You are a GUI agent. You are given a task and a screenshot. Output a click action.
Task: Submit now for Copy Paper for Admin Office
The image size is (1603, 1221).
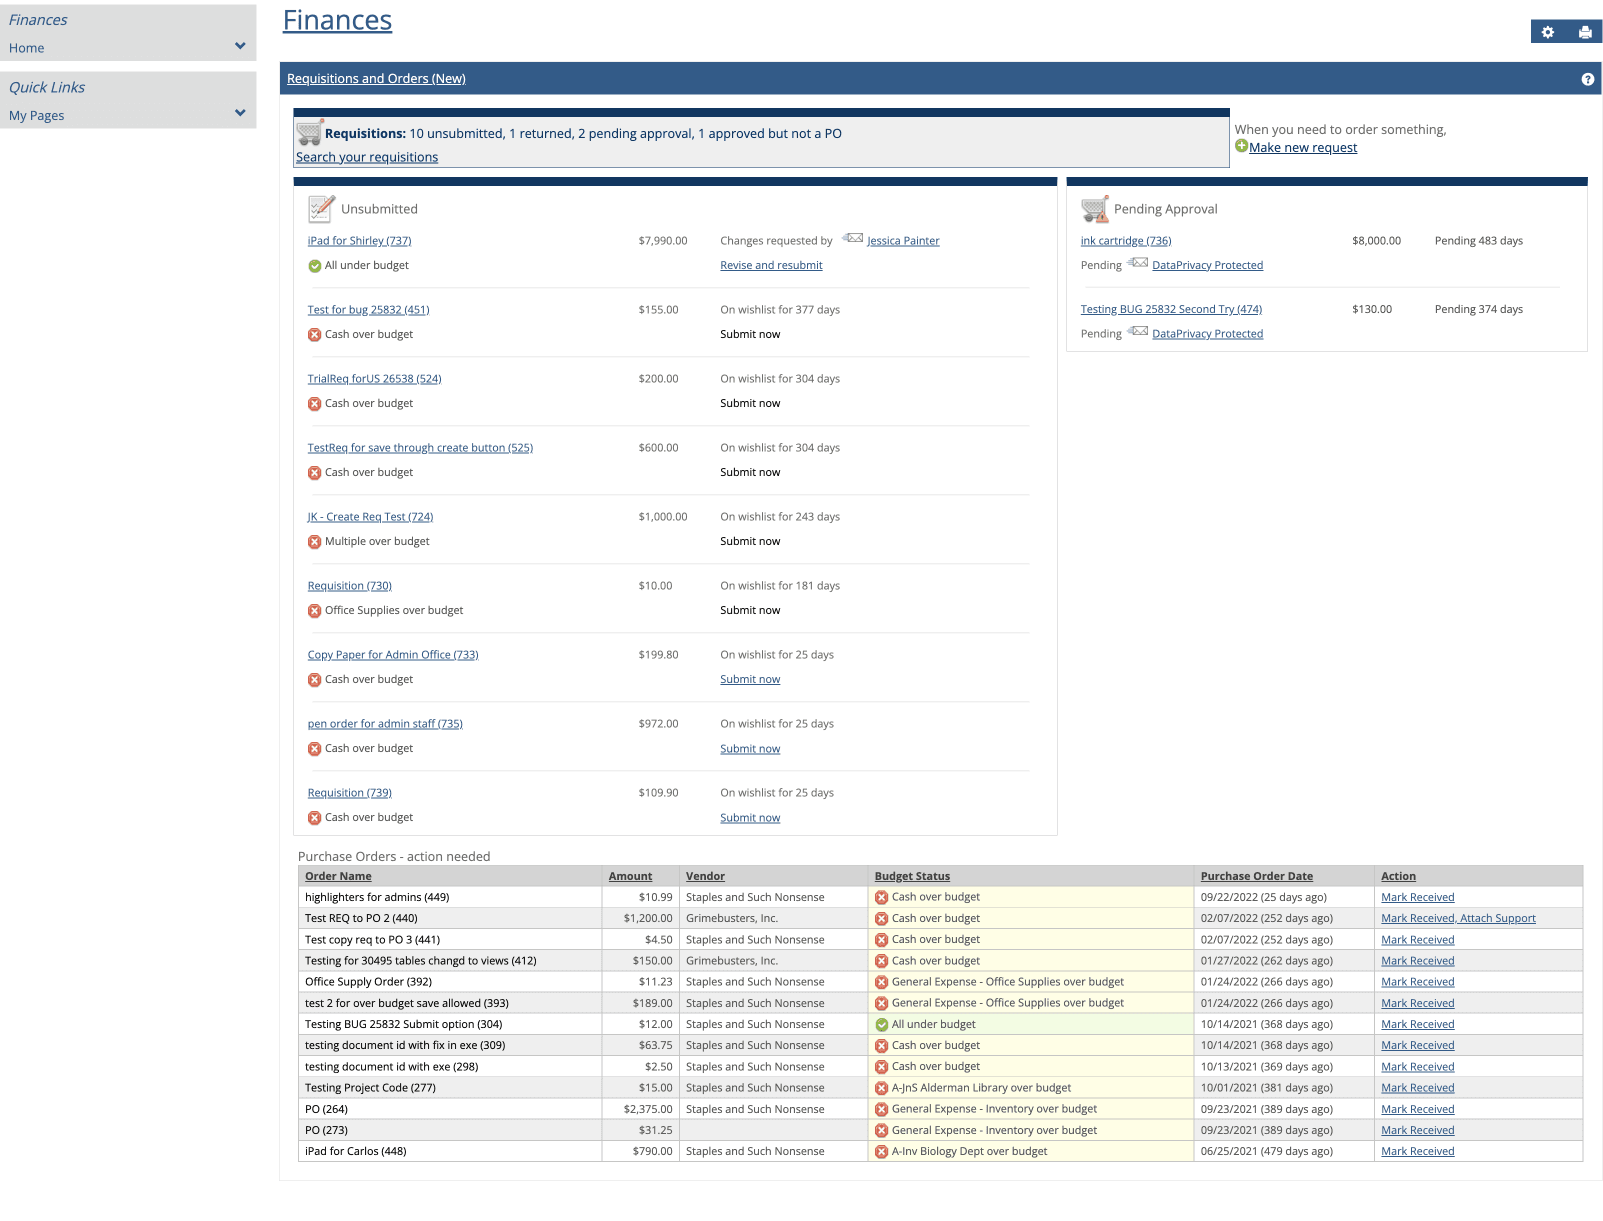coord(750,680)
